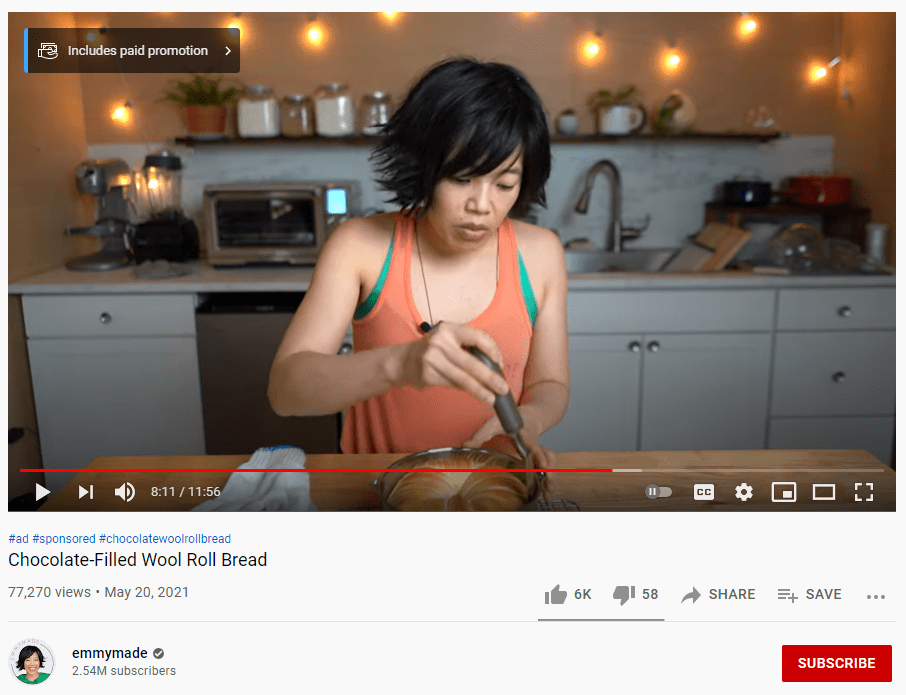Like the video with thumbs up
Screen dimensions: 906x695
(568, 594)
